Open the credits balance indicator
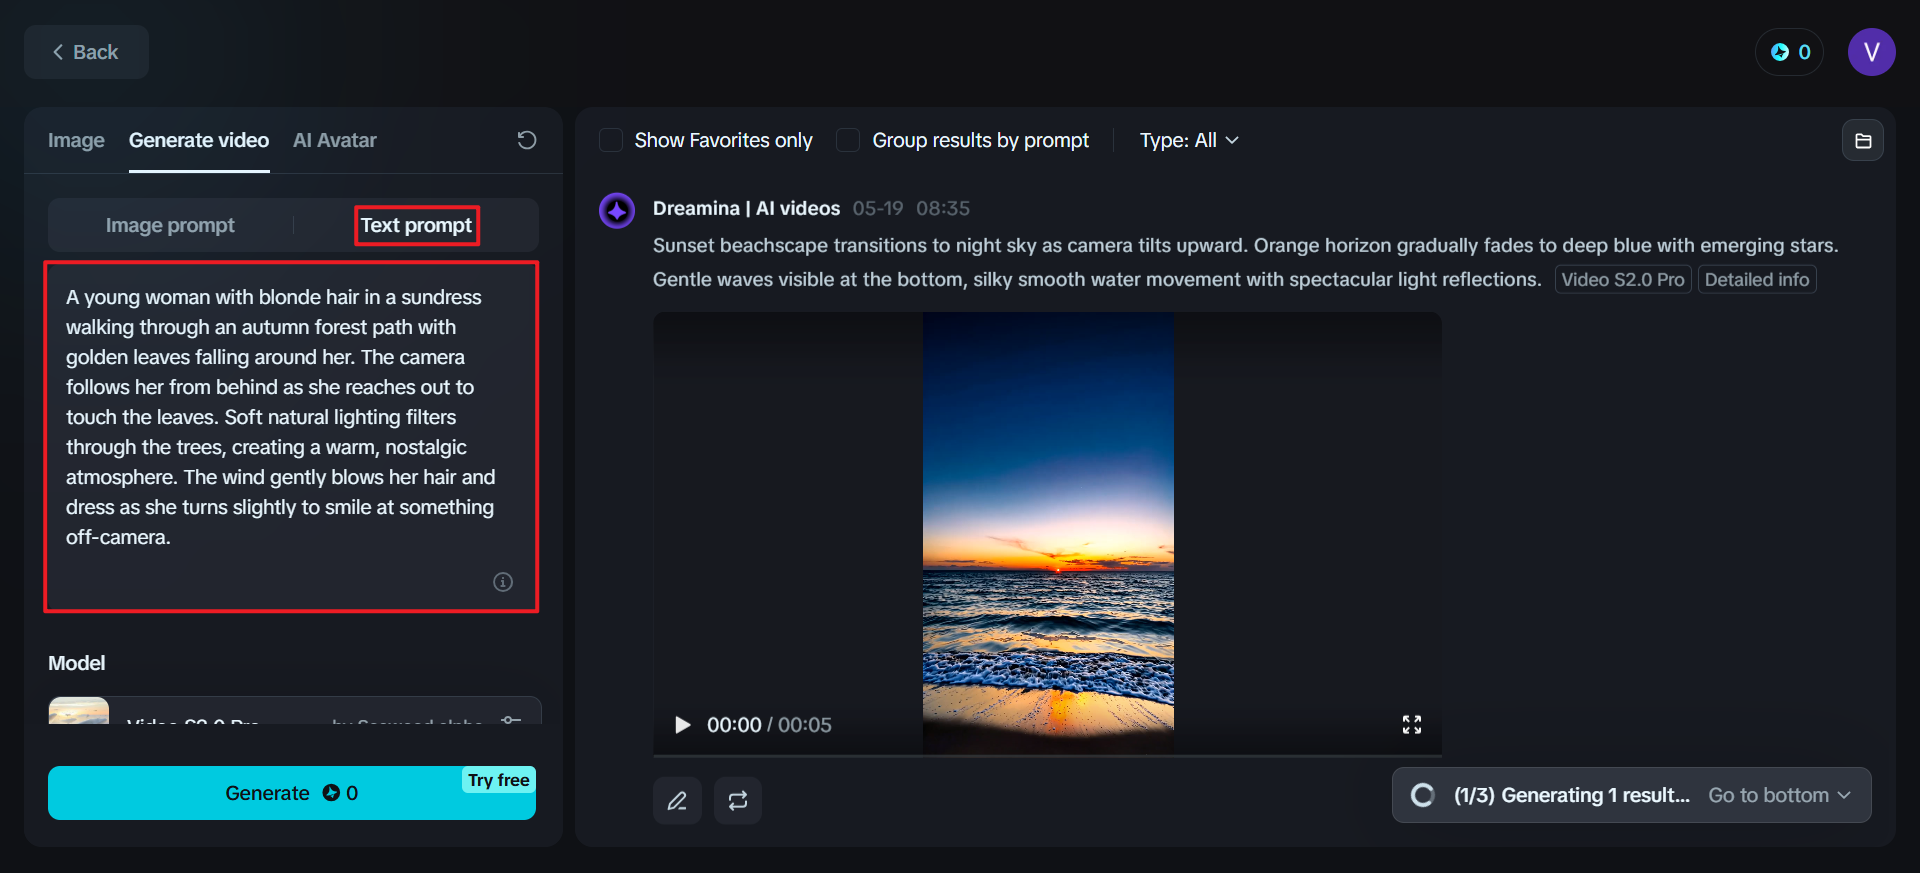Viewport: 1920px width, 873px height. click(x=1790, y=52)
